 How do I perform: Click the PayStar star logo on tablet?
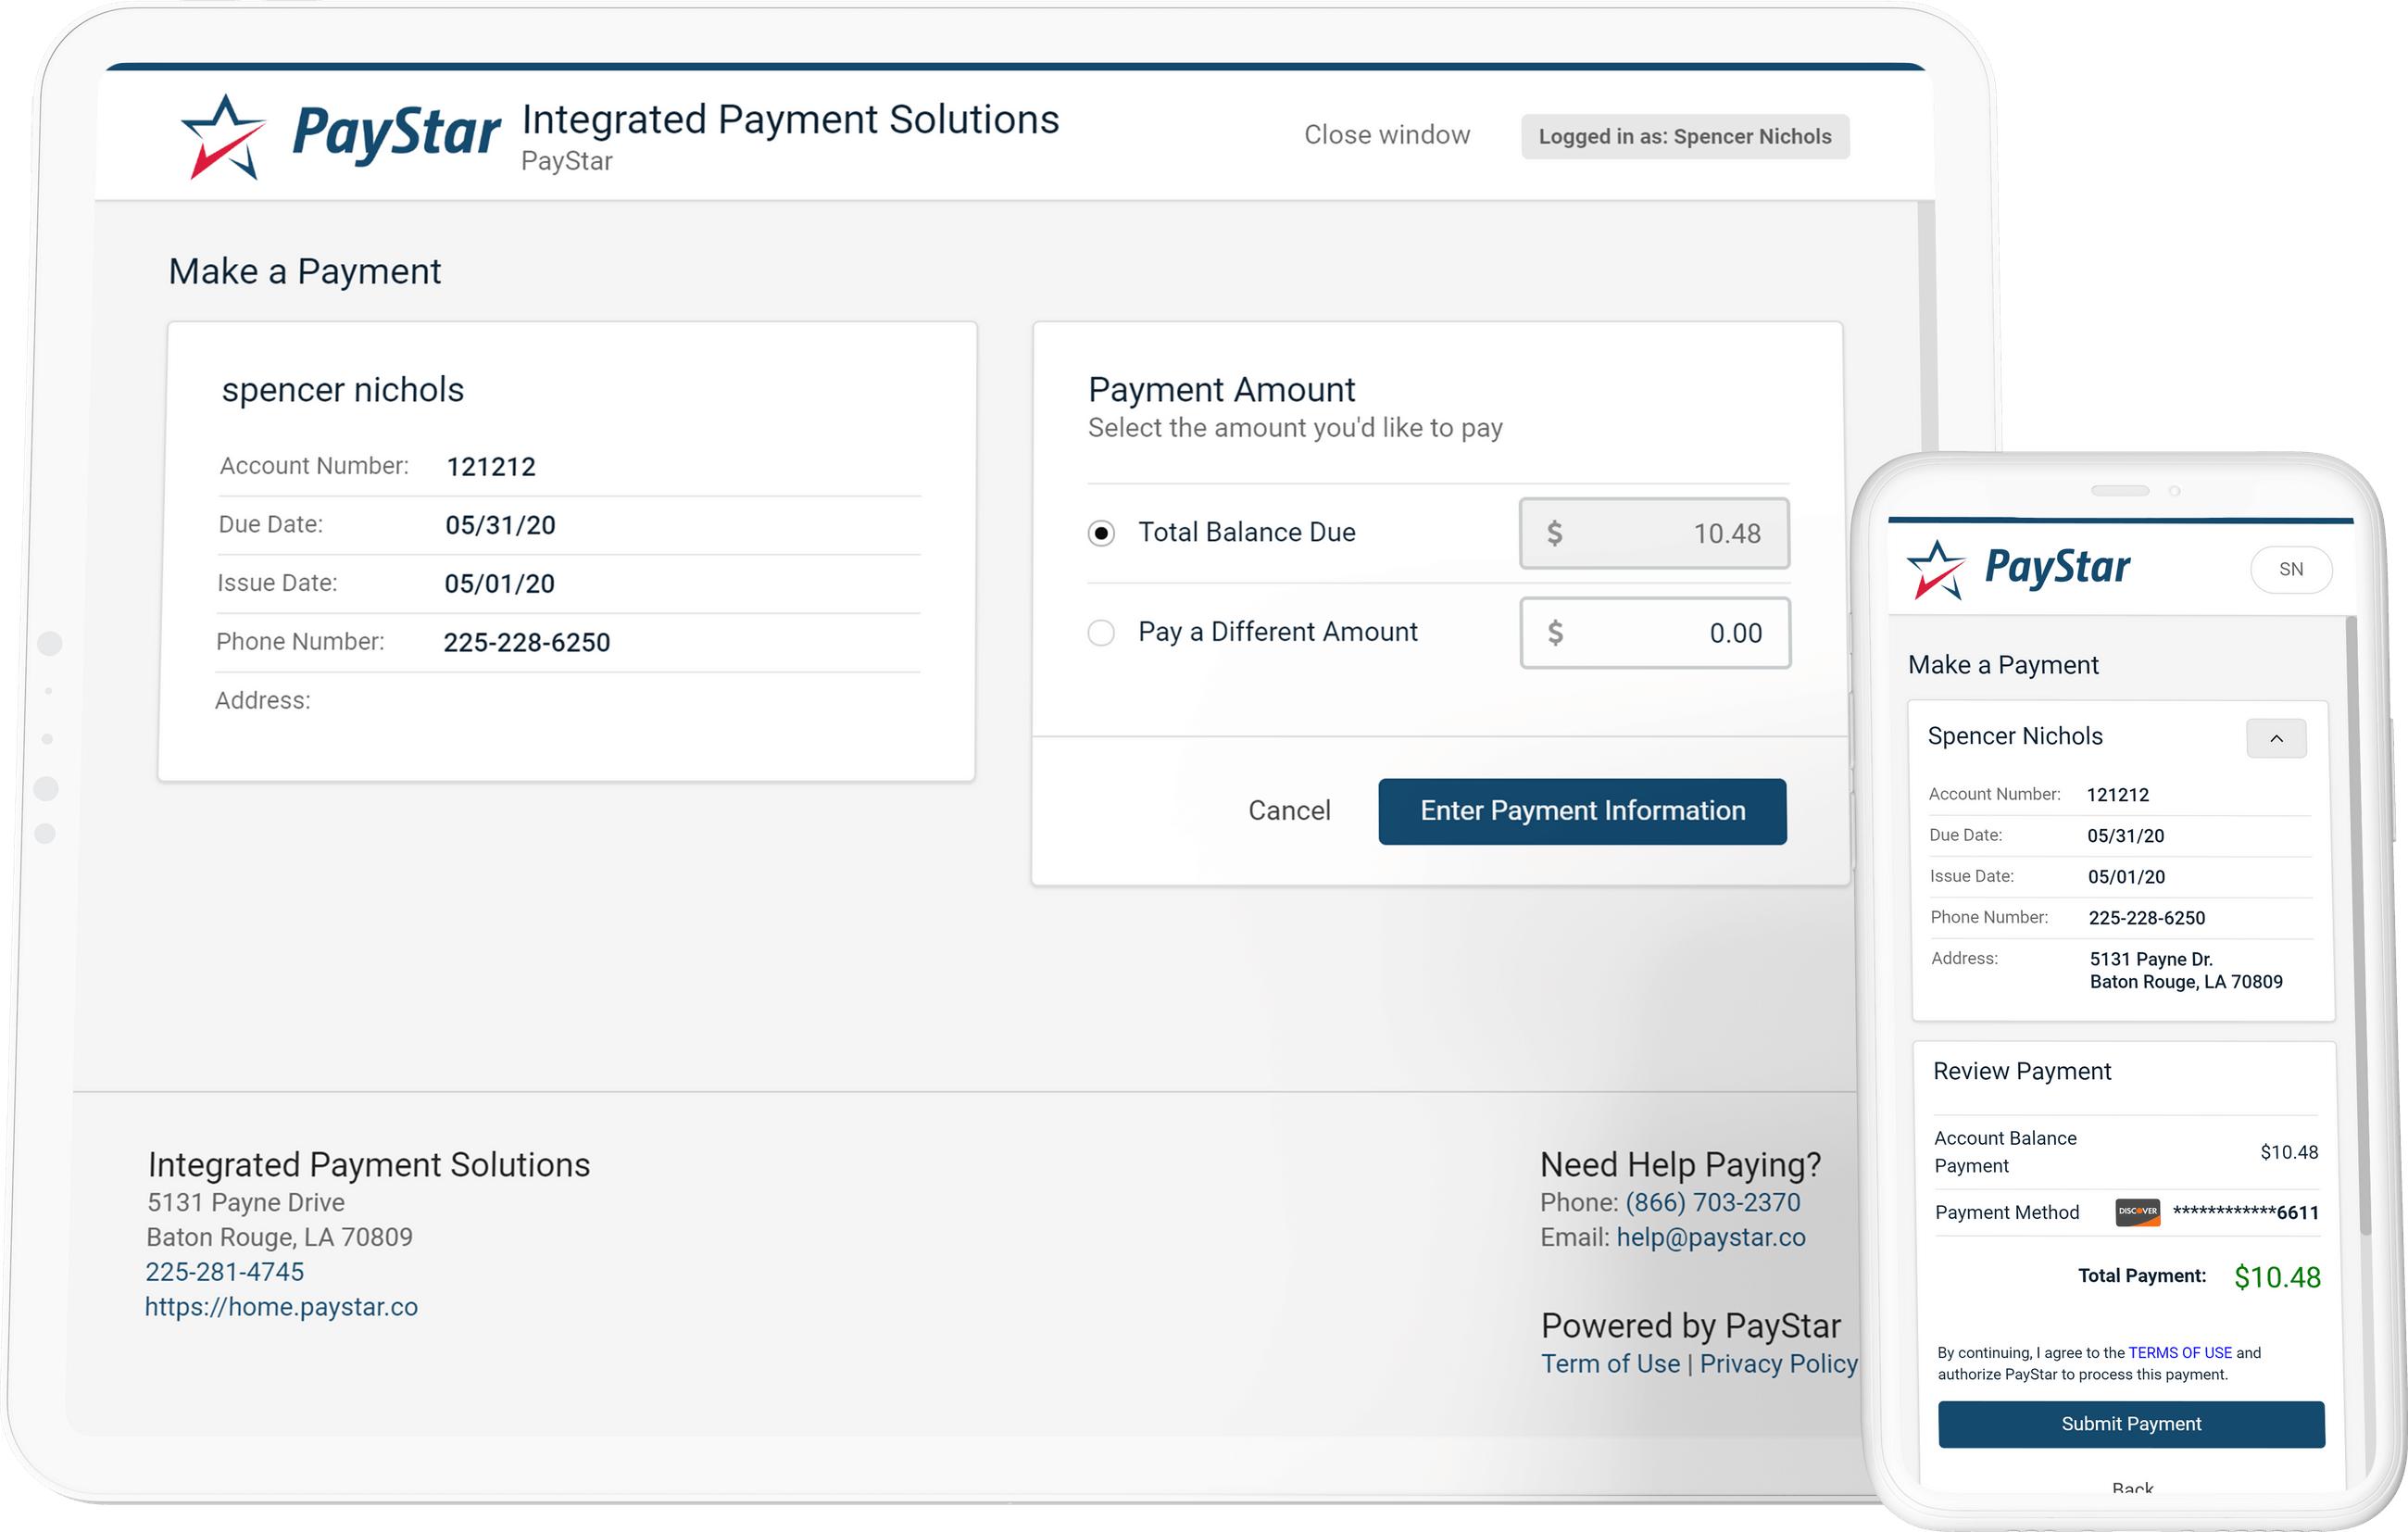(x=223, y=137)
